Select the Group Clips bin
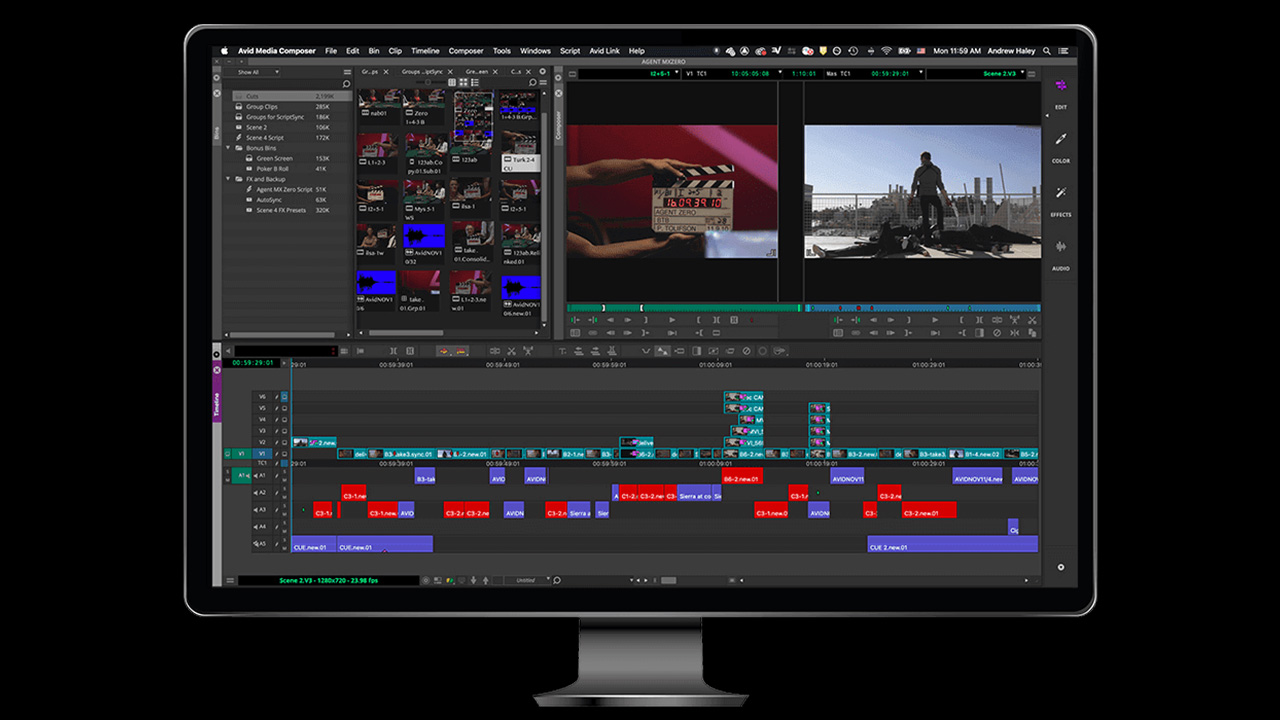1280x720 pixels. tap(262, 106)
